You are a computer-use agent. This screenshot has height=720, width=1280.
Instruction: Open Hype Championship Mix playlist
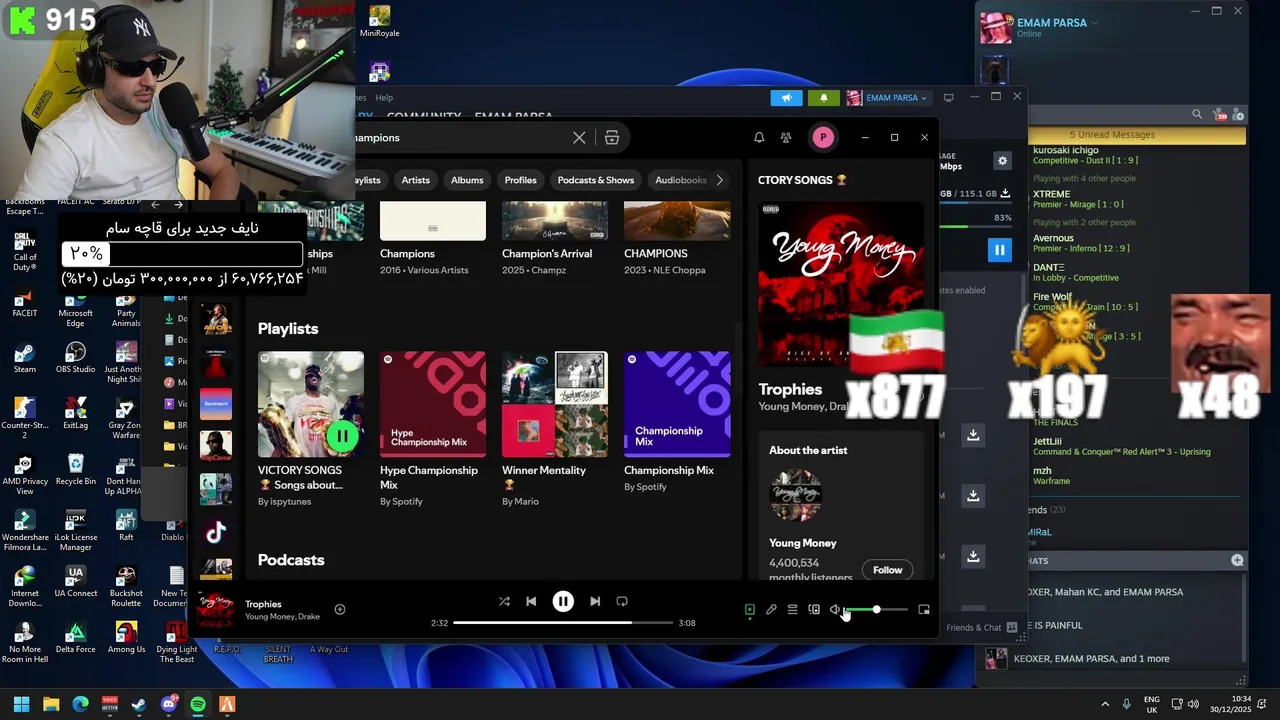[433, 429]
